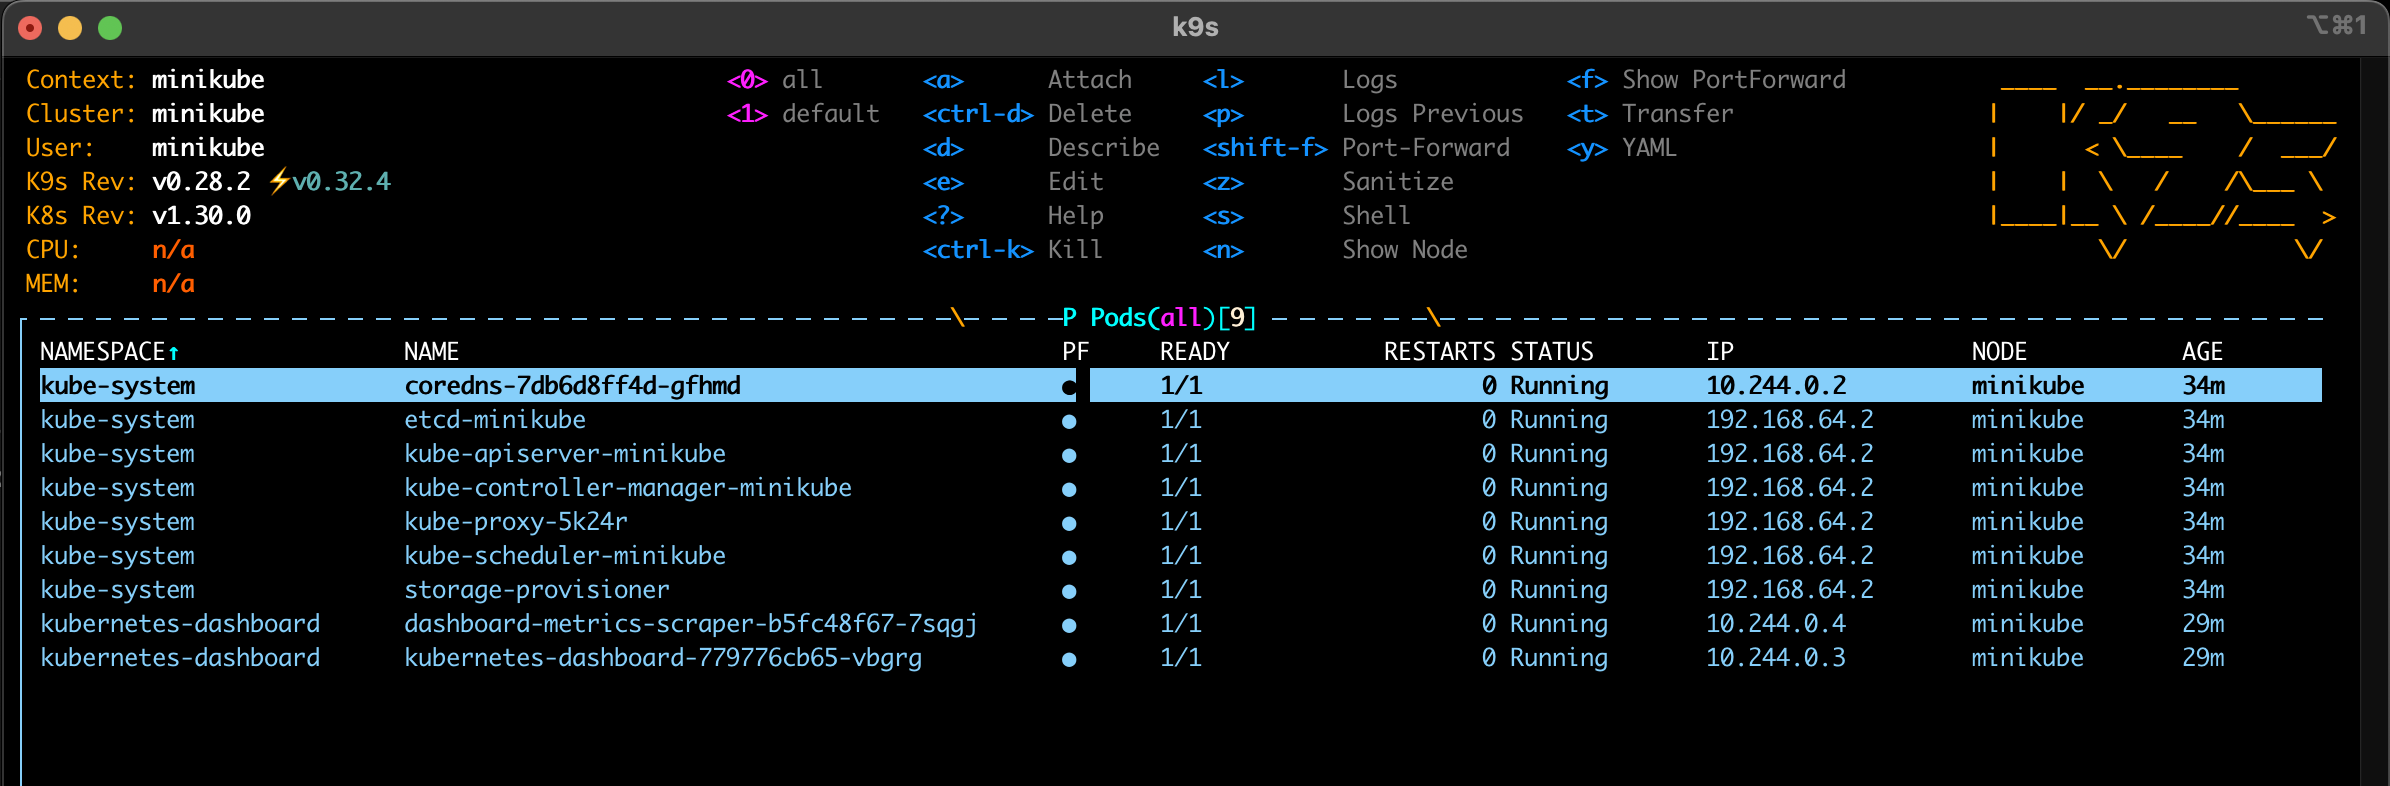Click the 29m age of dashboard-metrics-scraper
This screenshot has width=2390, height=786.
(2203, 623)
